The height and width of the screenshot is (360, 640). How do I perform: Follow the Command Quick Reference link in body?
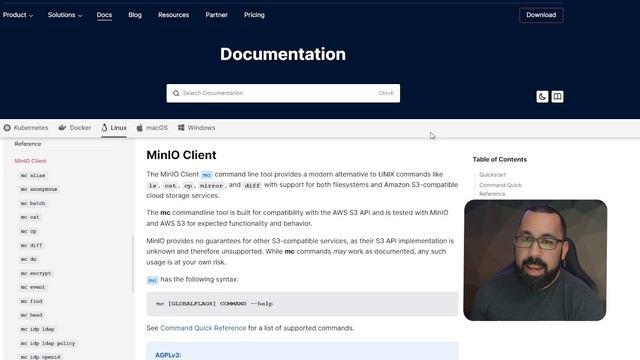203,328
